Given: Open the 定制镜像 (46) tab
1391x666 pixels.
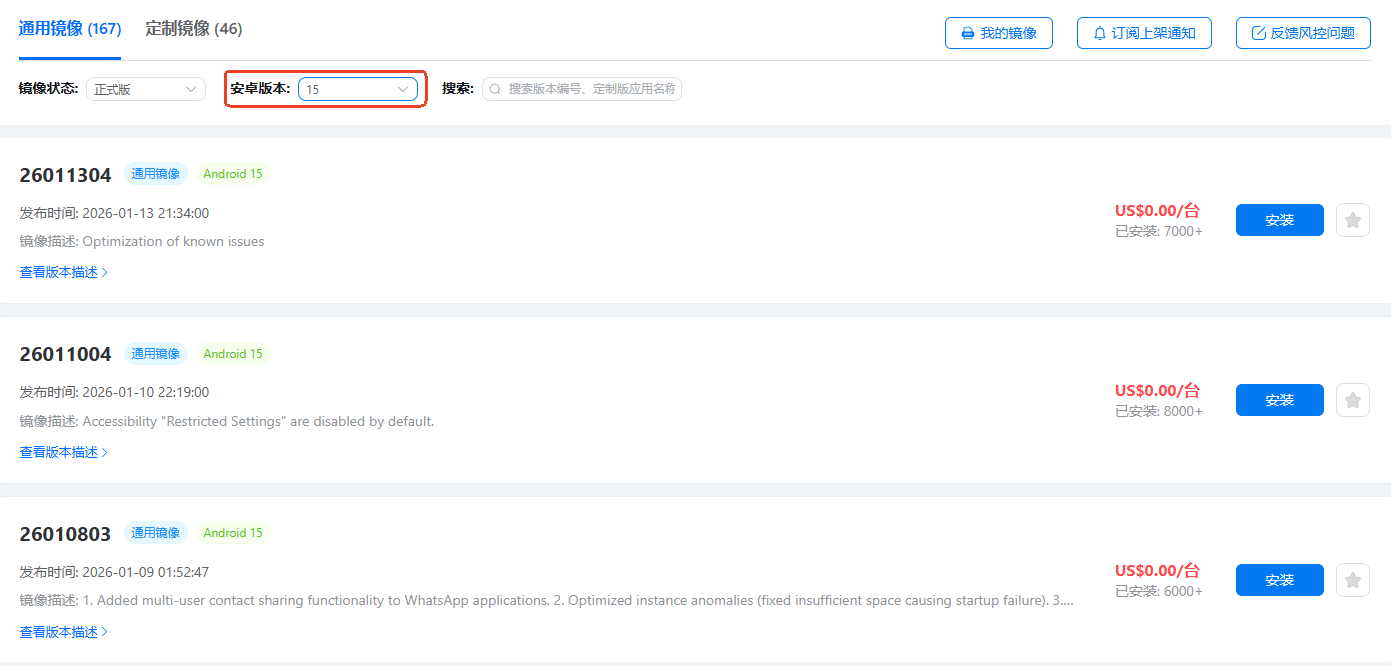Looking at the screenshot, I should (194, 29).
